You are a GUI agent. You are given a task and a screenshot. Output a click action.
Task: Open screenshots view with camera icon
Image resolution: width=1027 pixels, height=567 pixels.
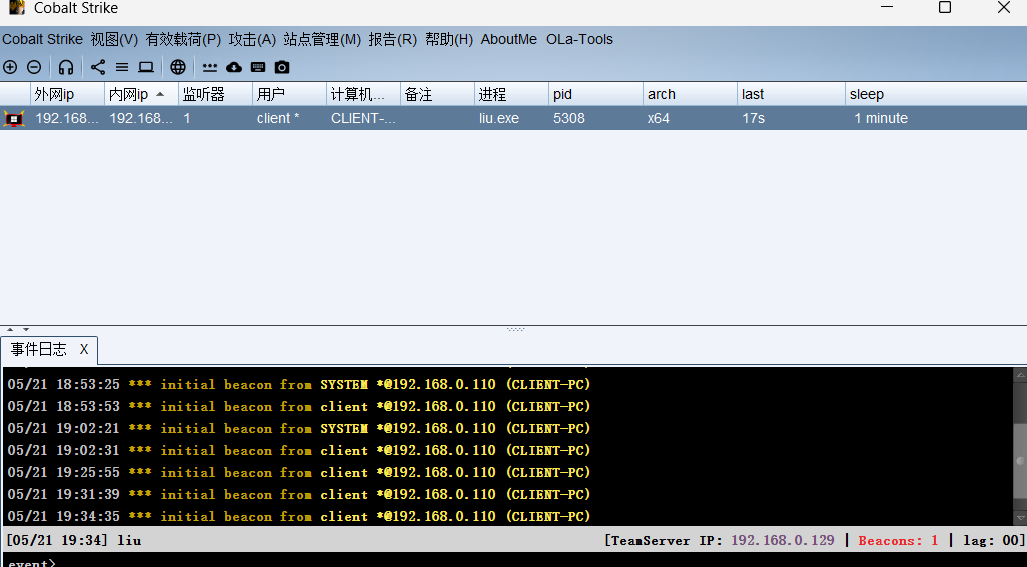click(x=282, y=67)
